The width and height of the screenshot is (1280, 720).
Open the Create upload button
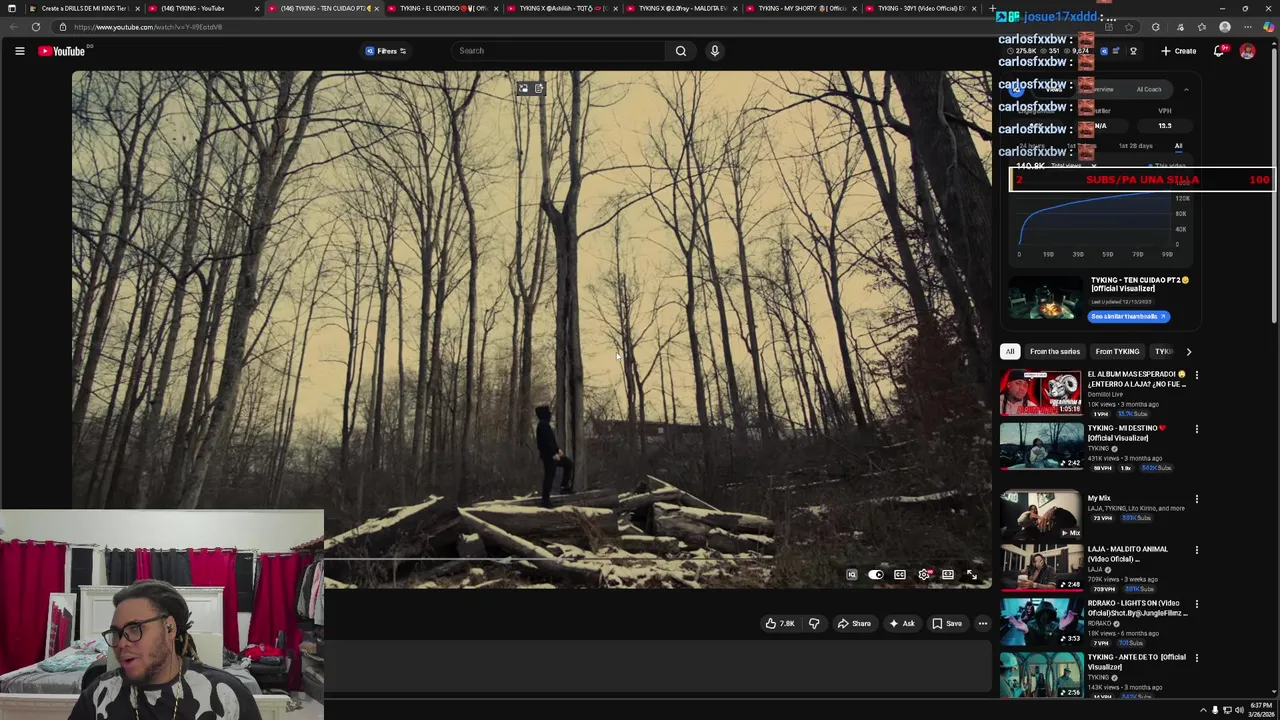coord(1178,51)
